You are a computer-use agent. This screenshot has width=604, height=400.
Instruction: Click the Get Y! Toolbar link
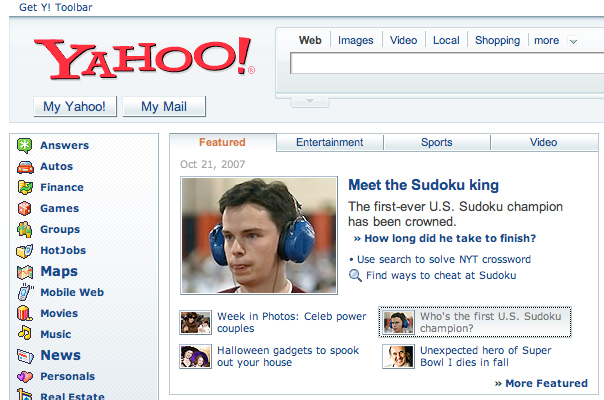(x=56, y=7)
